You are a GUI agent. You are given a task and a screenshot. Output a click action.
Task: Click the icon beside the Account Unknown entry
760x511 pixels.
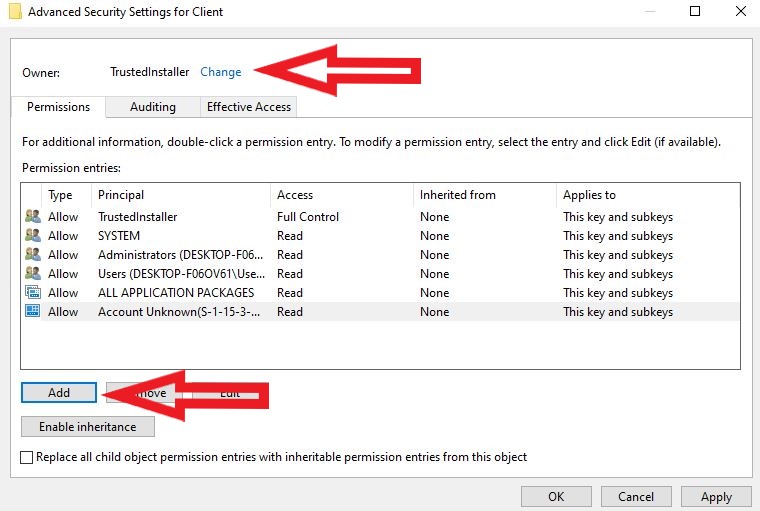(32, 312)
